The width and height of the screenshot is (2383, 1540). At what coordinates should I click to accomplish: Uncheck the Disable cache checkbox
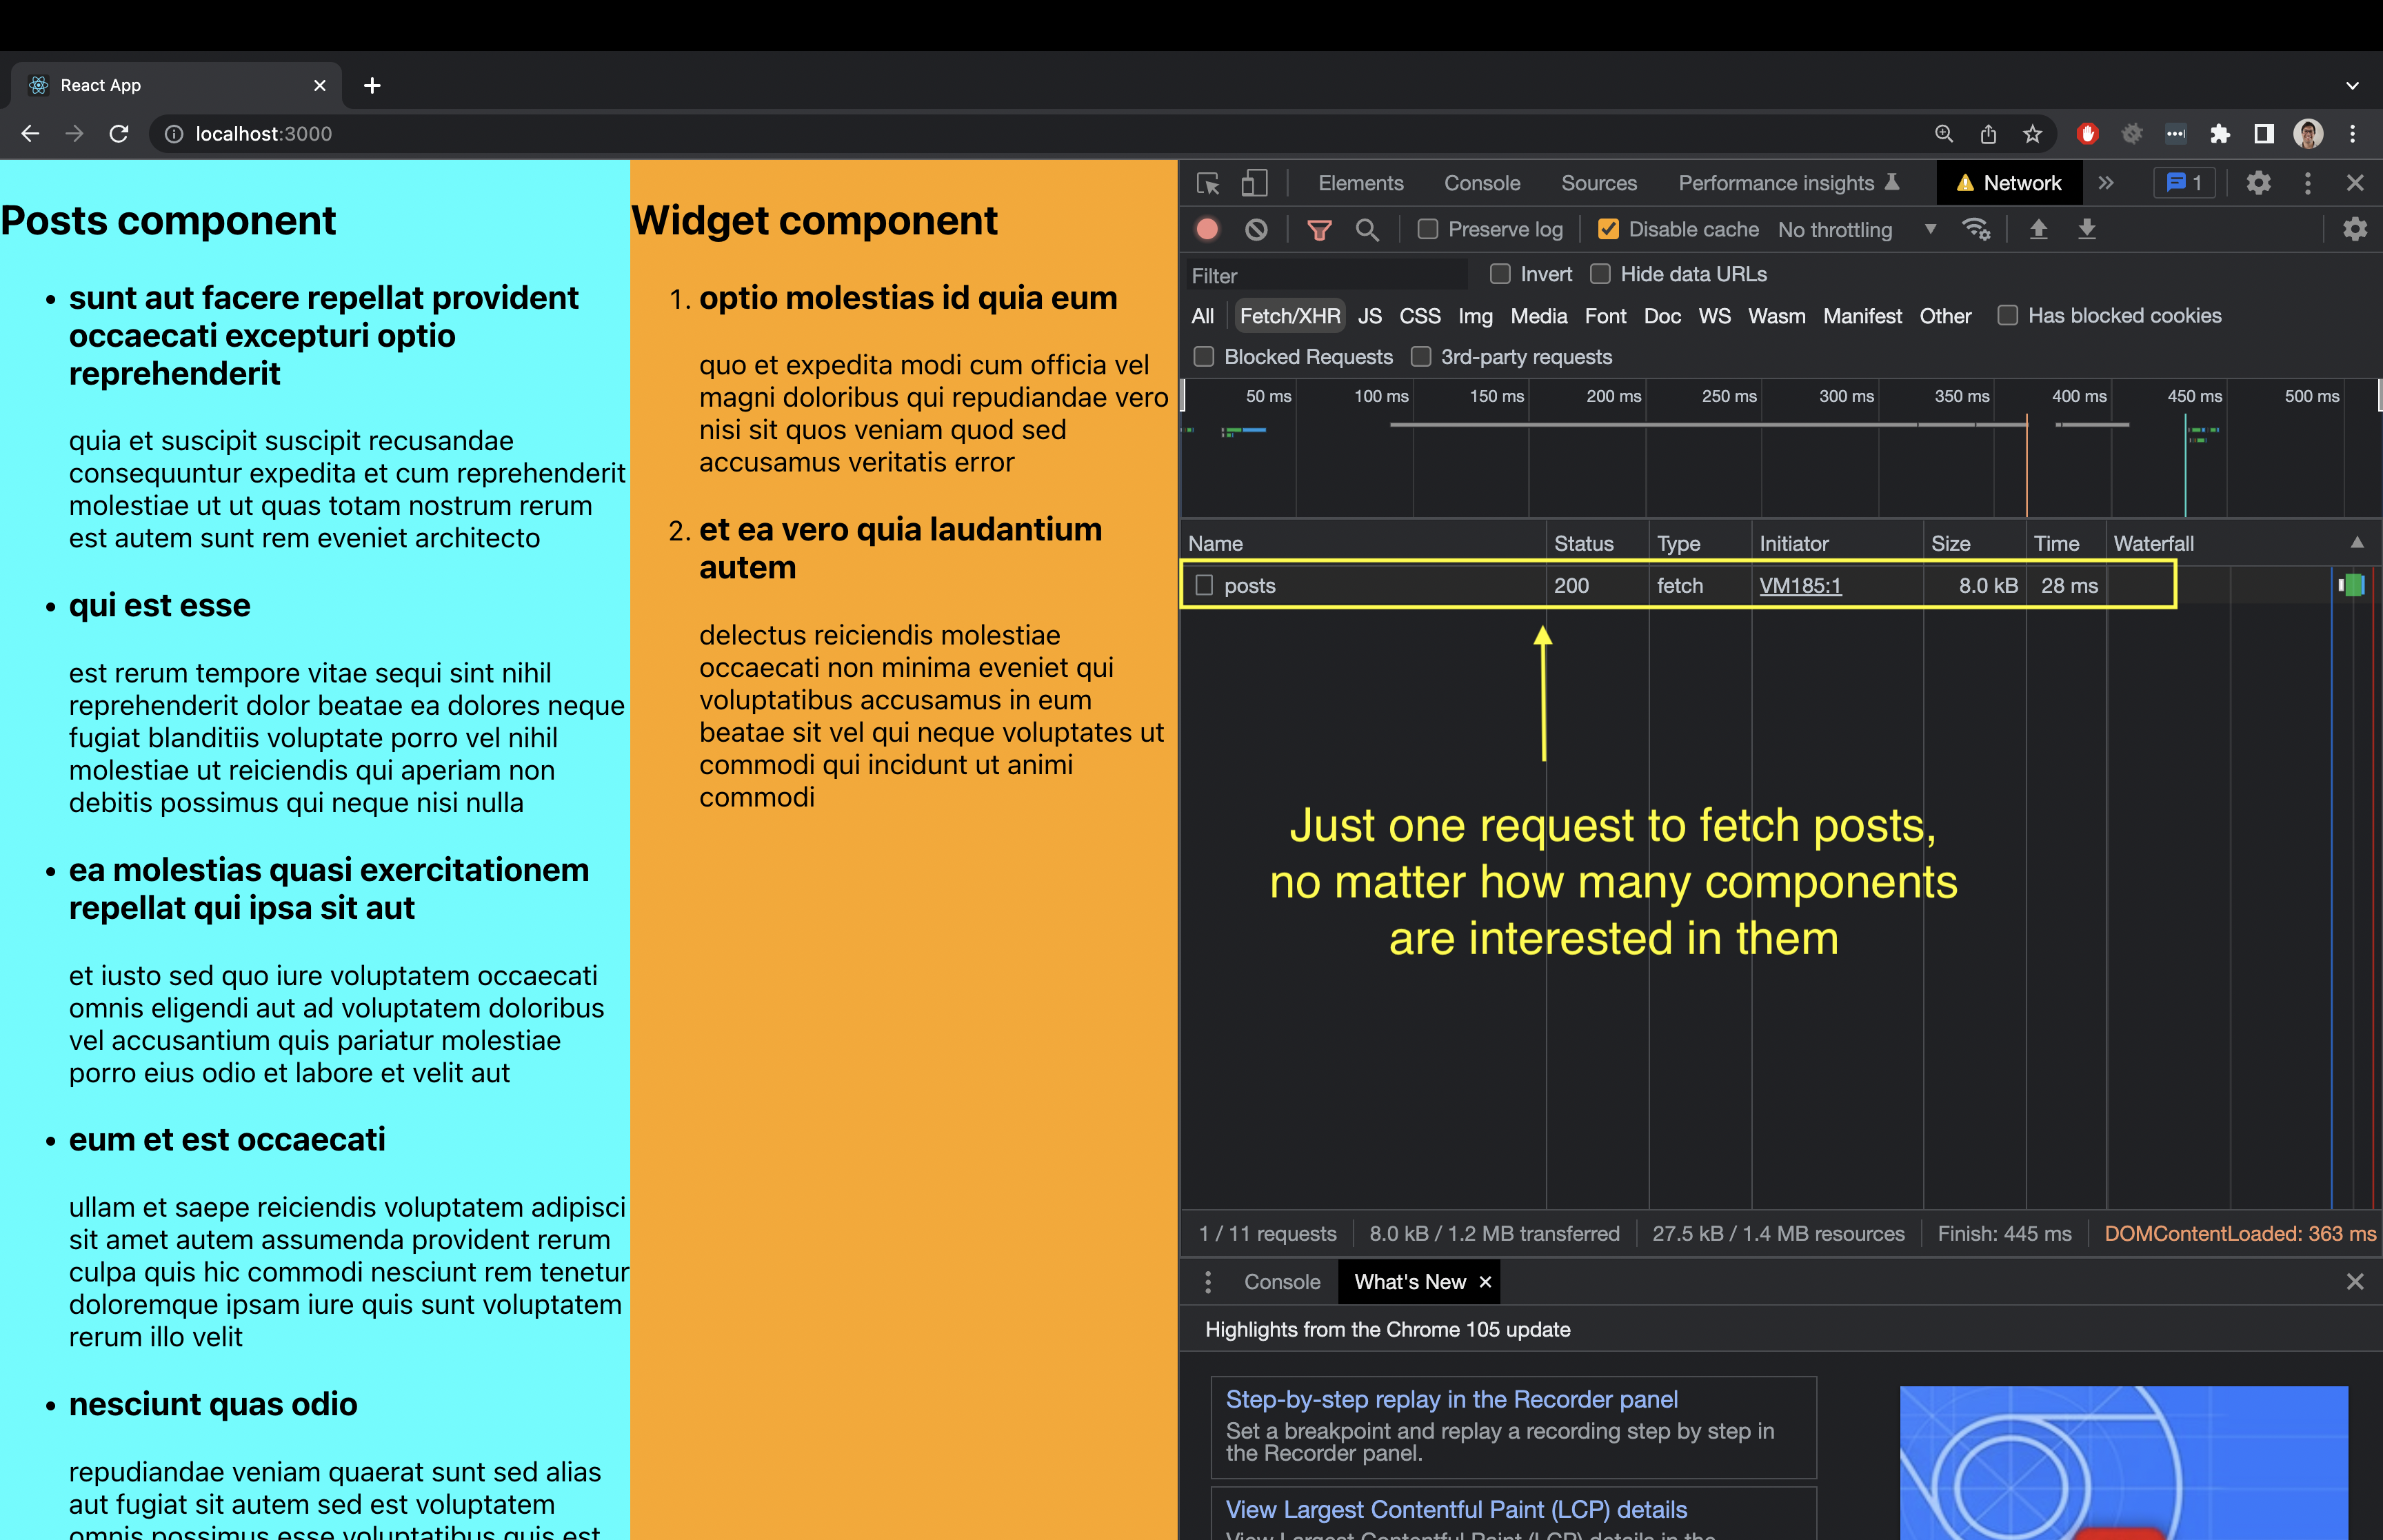(x=1608, y=229)
